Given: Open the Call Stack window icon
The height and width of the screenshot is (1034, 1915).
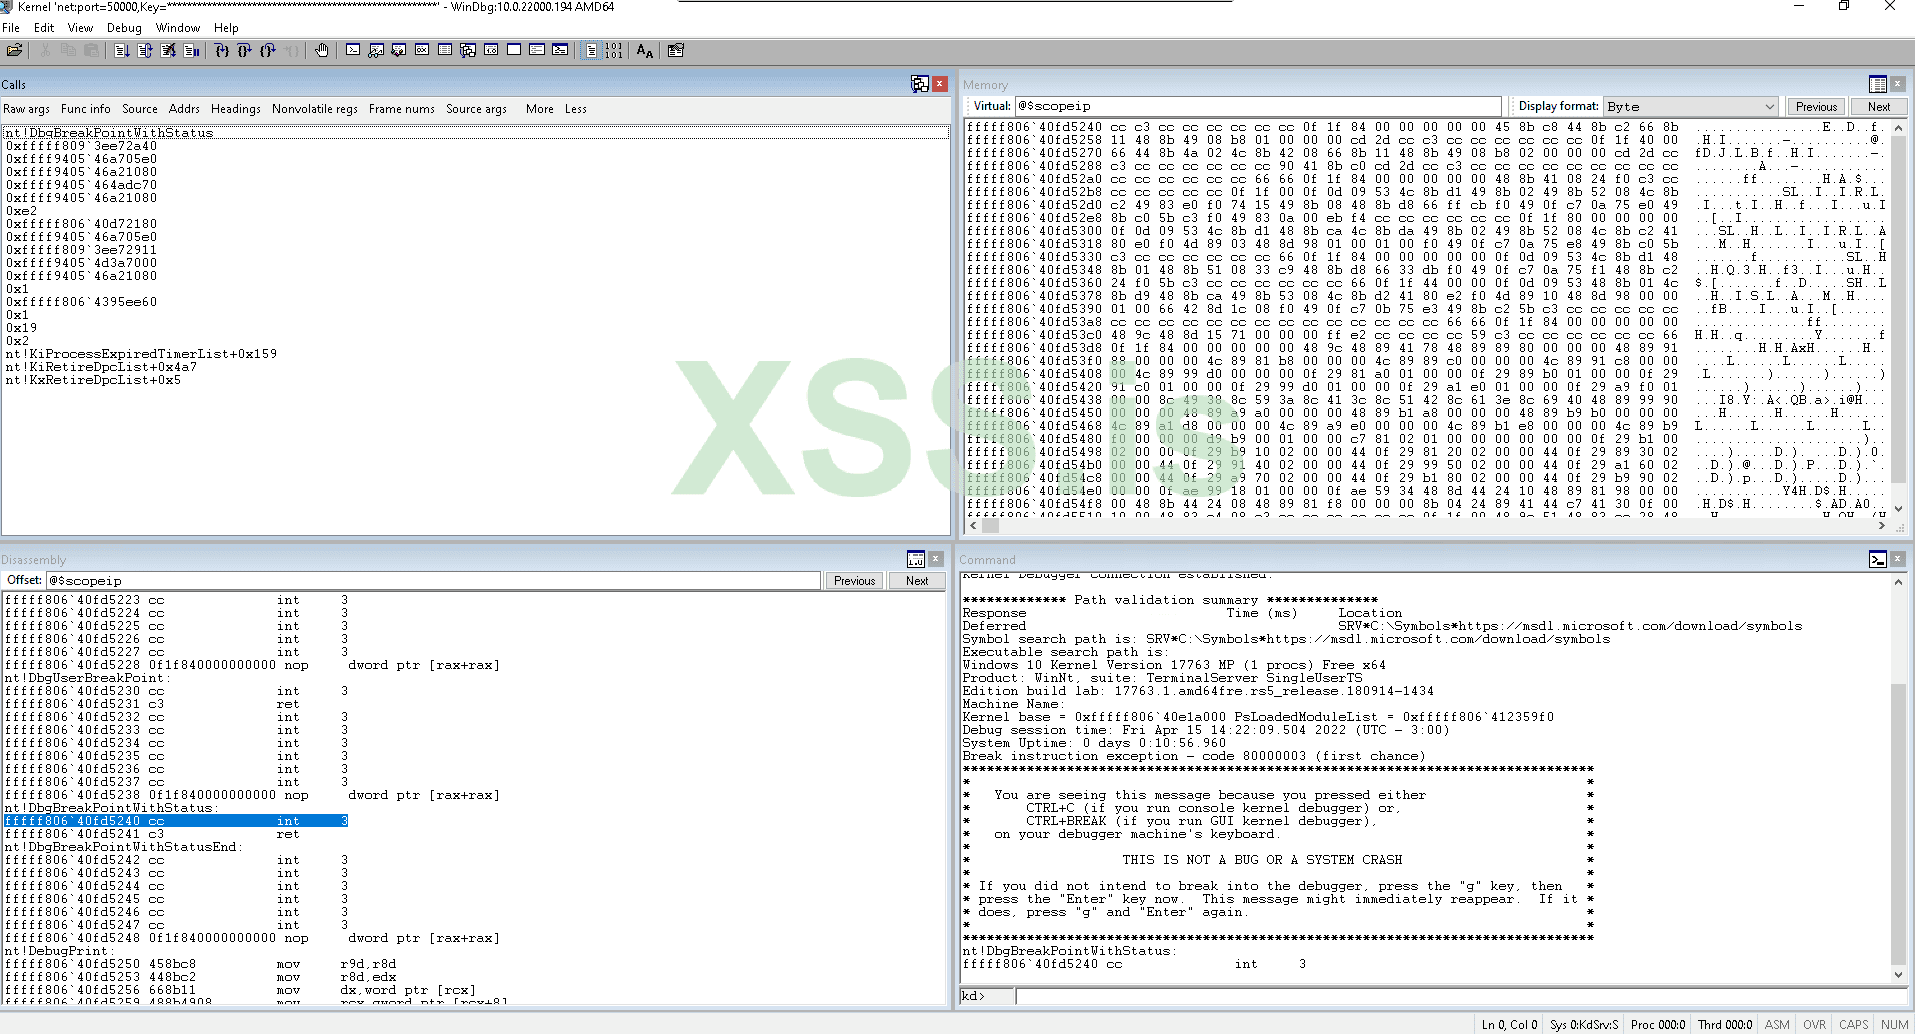Looking at the screenshot, I should [x=468, y=50].
